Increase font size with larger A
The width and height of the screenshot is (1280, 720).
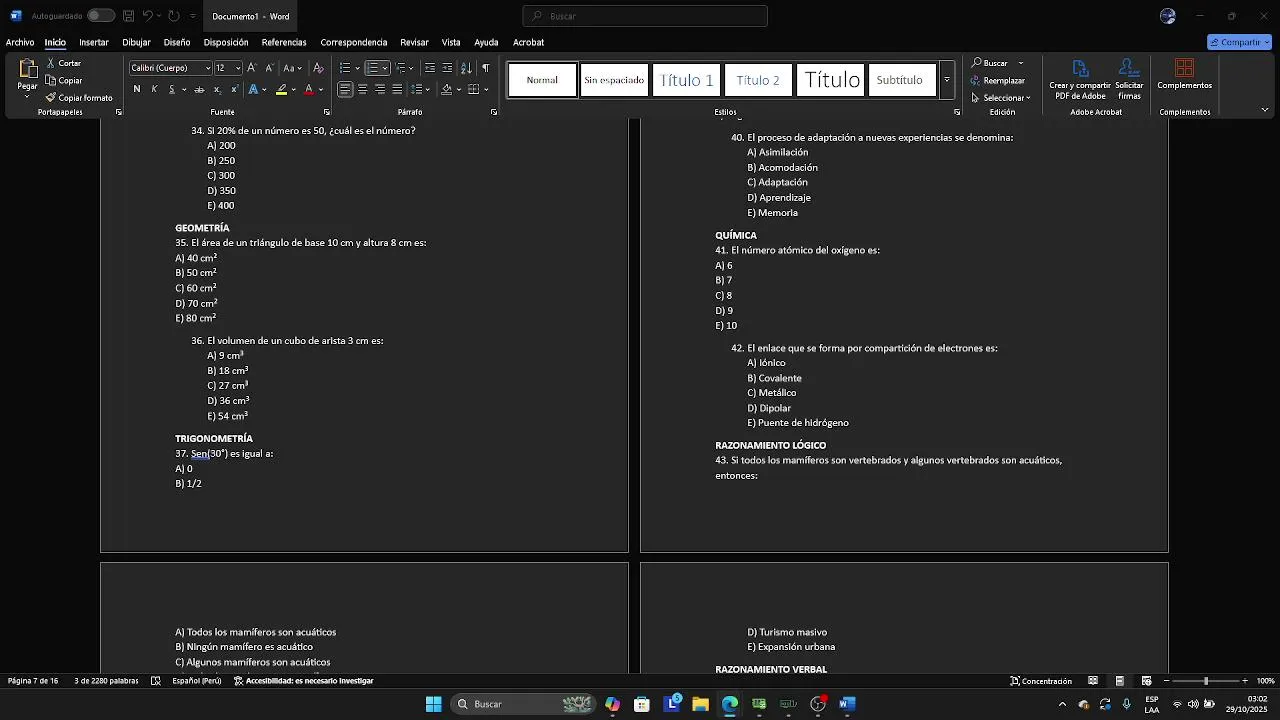click(x=252, y=68)
